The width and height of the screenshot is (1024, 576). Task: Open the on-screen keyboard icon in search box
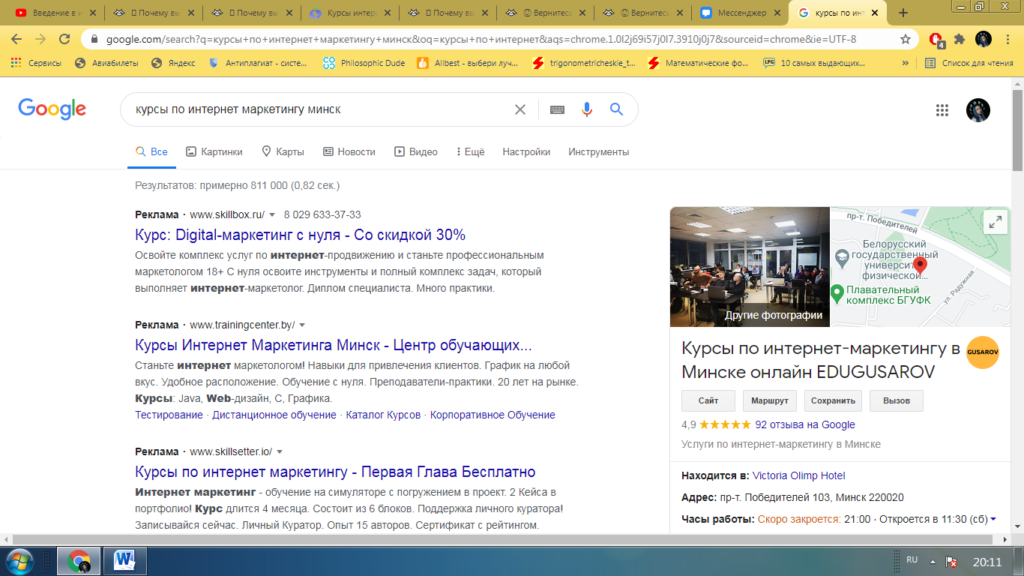[557, 110]
